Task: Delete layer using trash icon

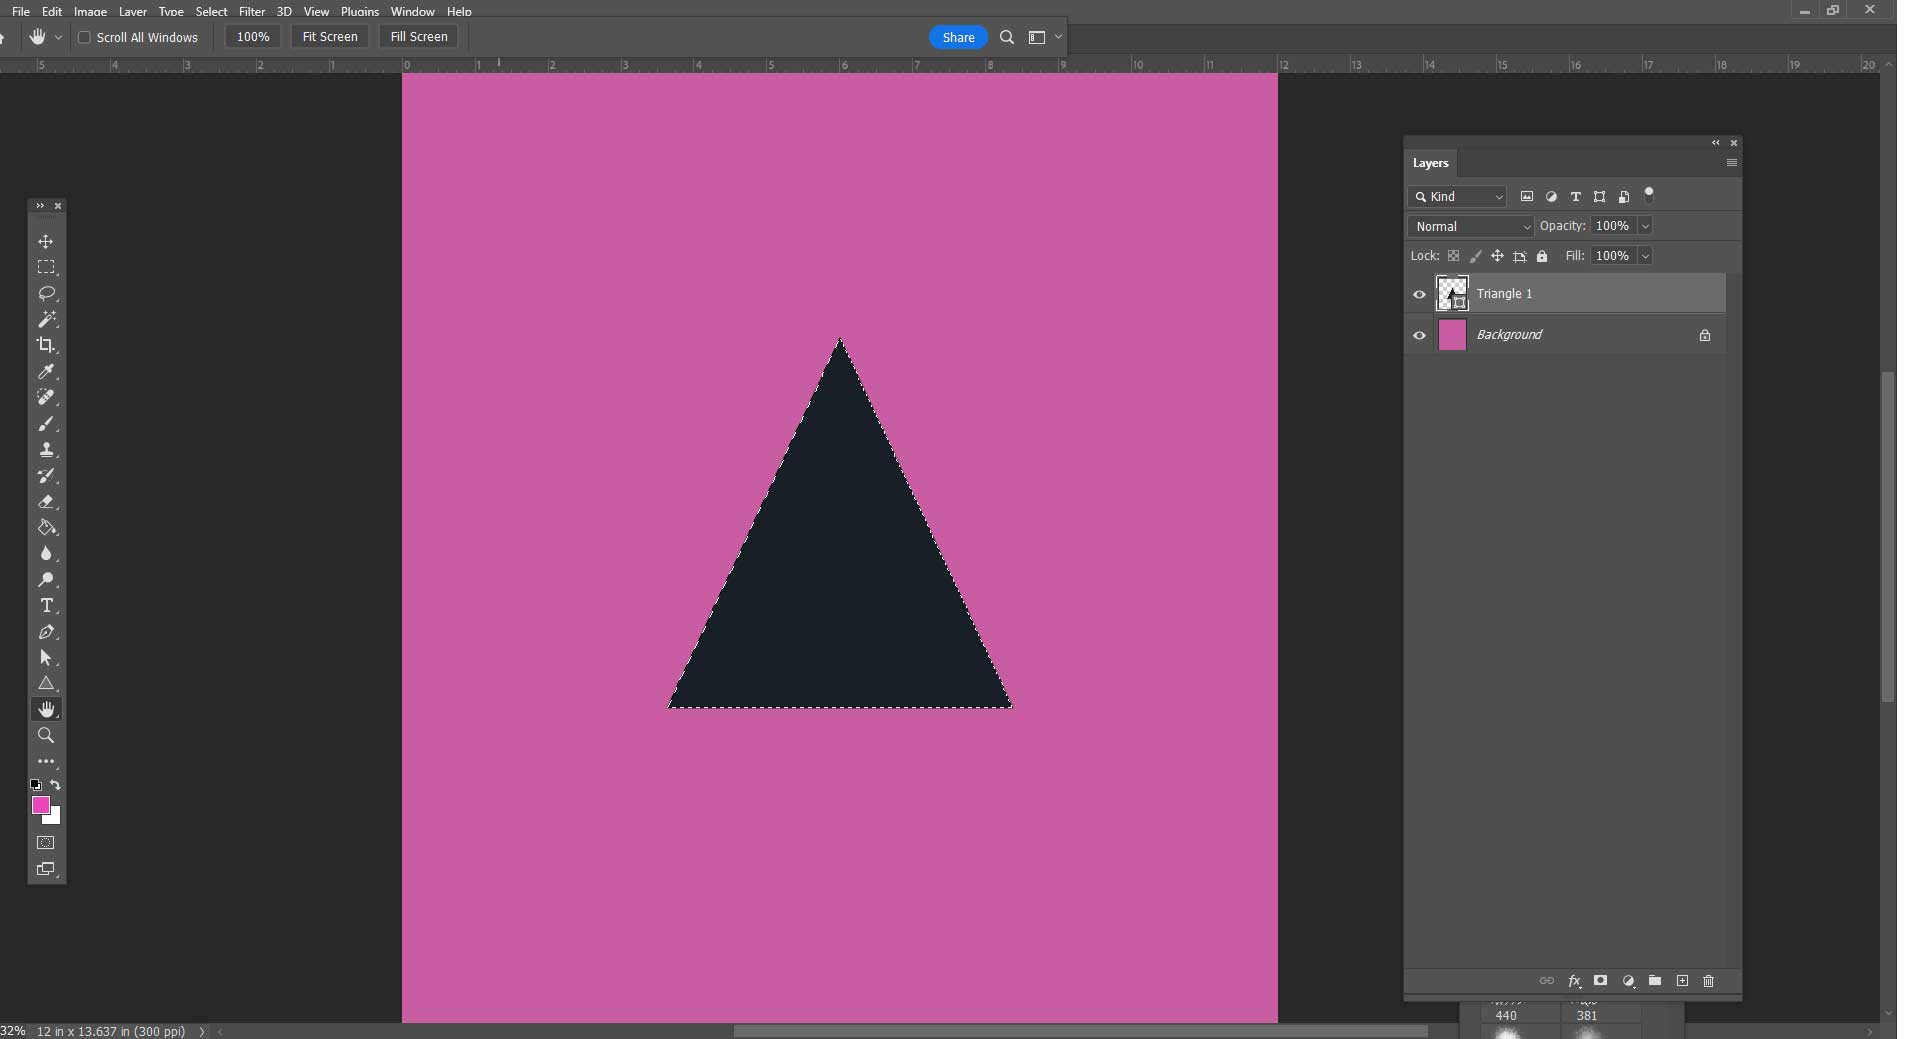Action: [x=1710, y=981]
